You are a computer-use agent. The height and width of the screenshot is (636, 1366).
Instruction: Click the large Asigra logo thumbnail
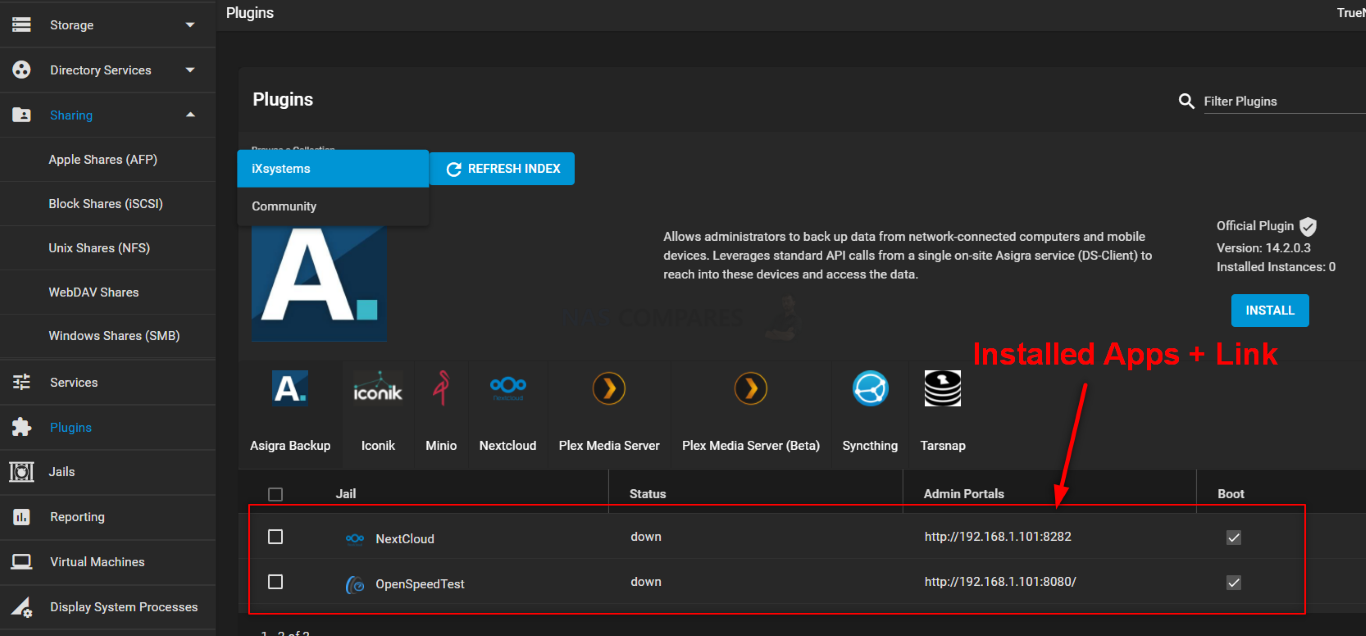click(319, 282)
